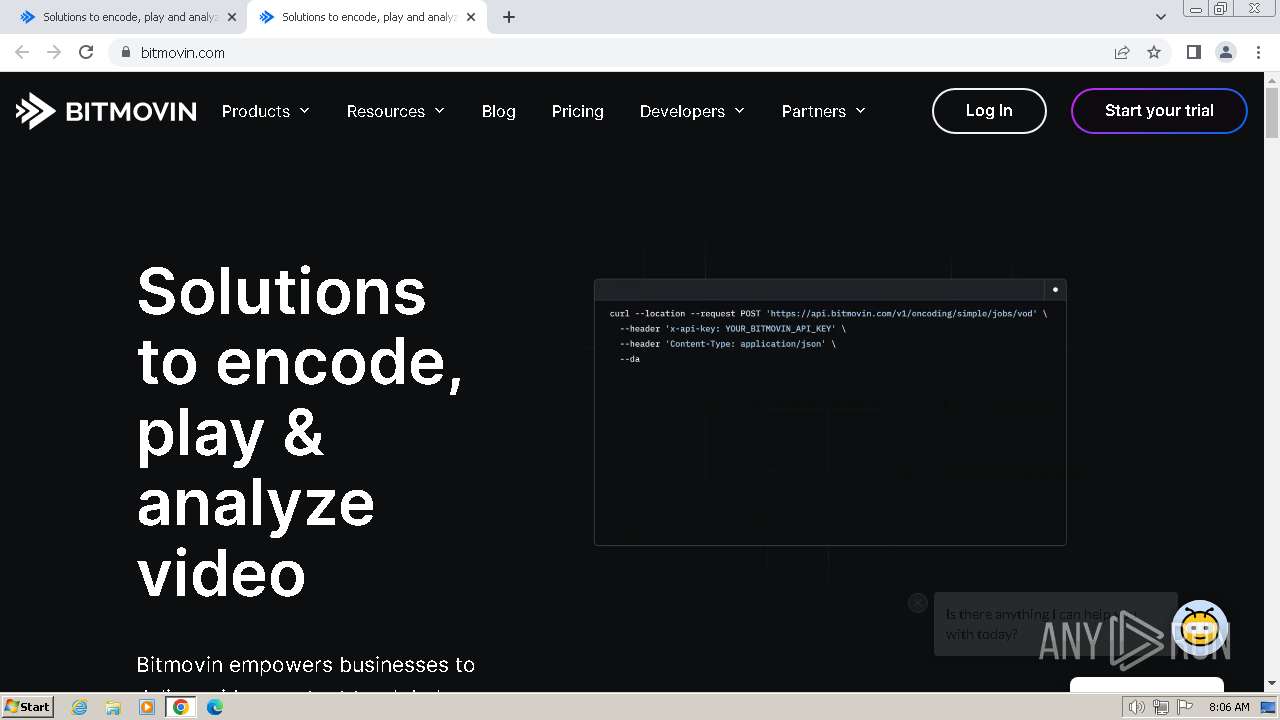Open Windows Start menu
The width and height of the screenshot is (1280, 720).
point(27,707)
